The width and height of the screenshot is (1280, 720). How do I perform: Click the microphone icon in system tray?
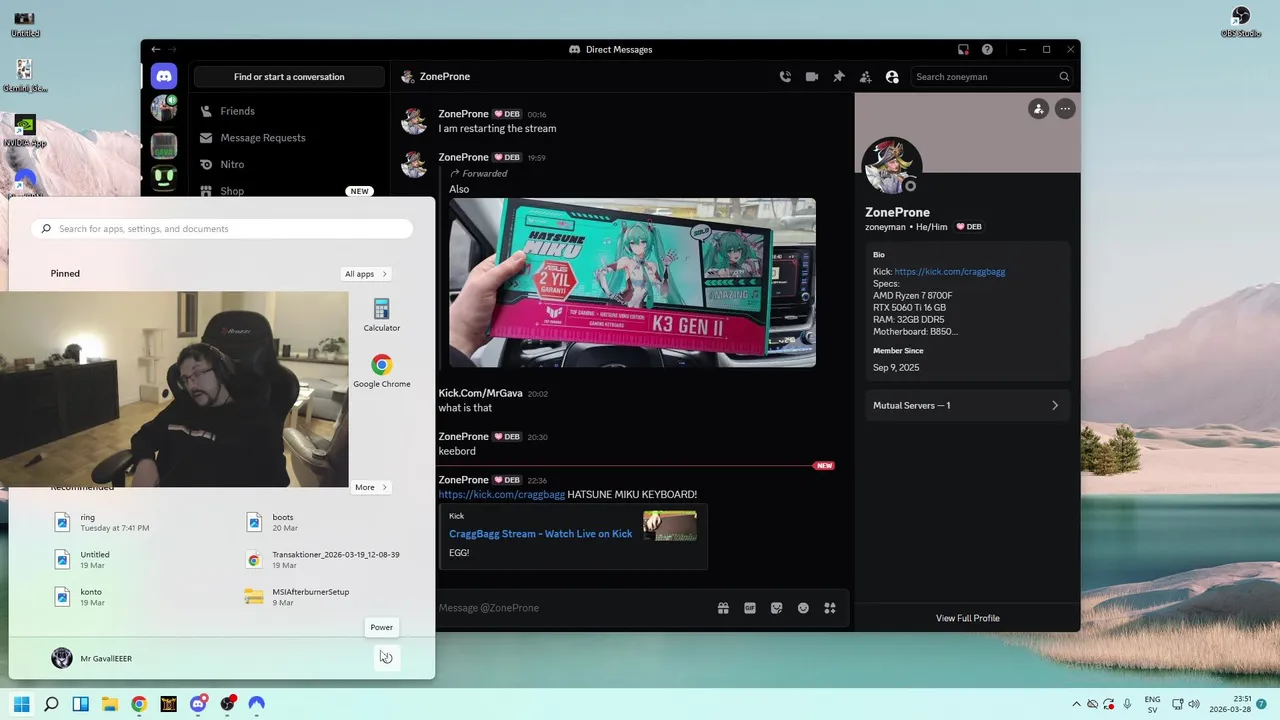[x=1127, y=704]
